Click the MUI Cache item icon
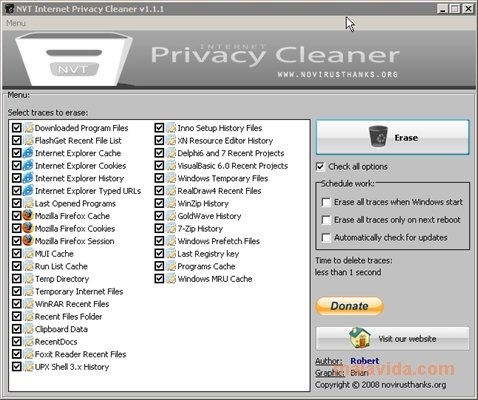The height and width of the screenshot is (400, 478). pyautogui.click(x=29, y=254)
